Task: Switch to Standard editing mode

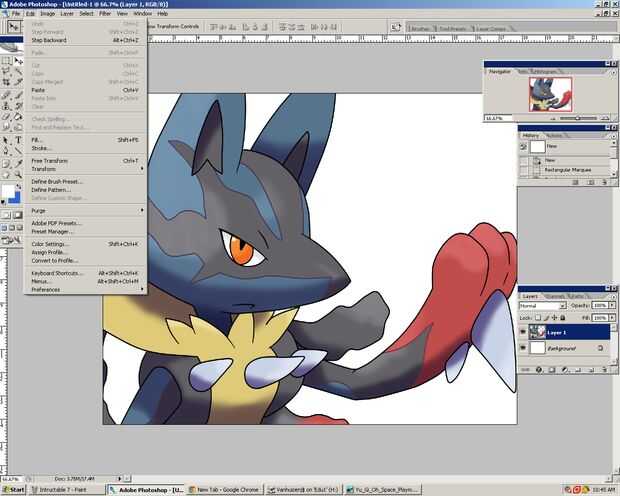Action: point(6,215)
